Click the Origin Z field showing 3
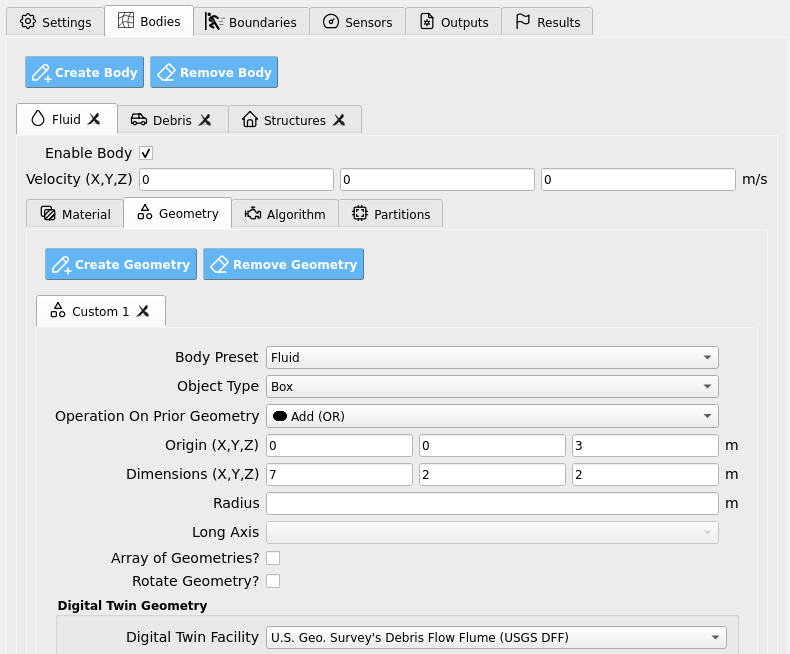 click(645, 445)
